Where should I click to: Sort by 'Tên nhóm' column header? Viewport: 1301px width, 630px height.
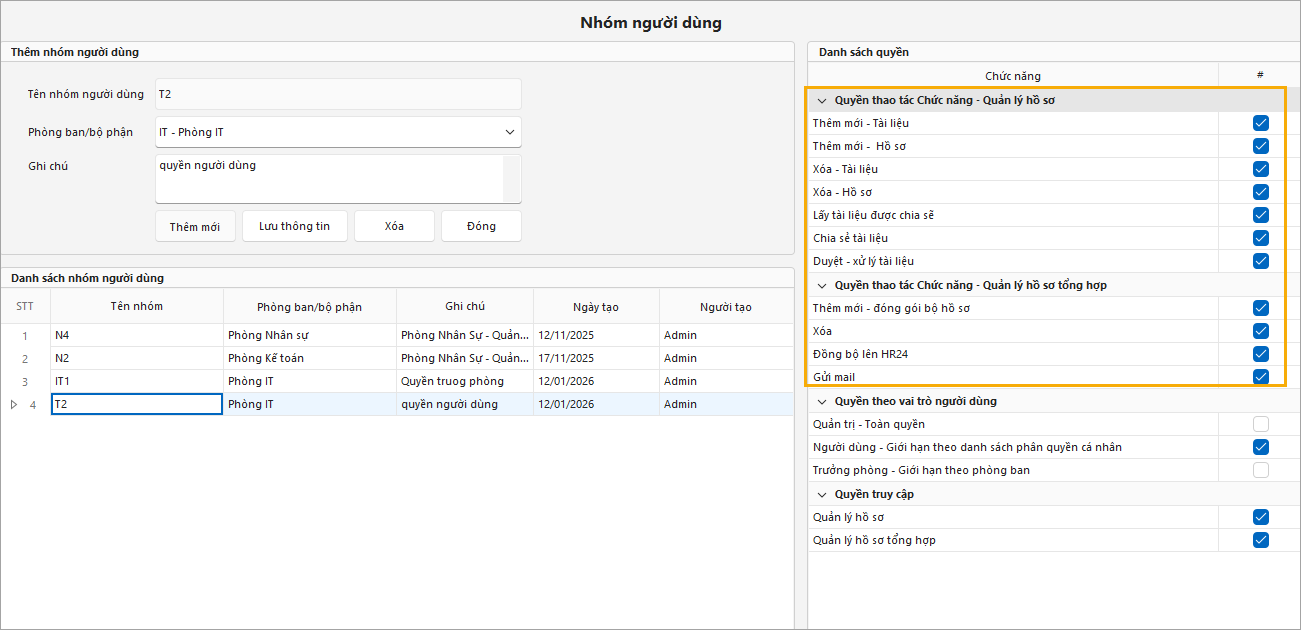pos(137,306)
